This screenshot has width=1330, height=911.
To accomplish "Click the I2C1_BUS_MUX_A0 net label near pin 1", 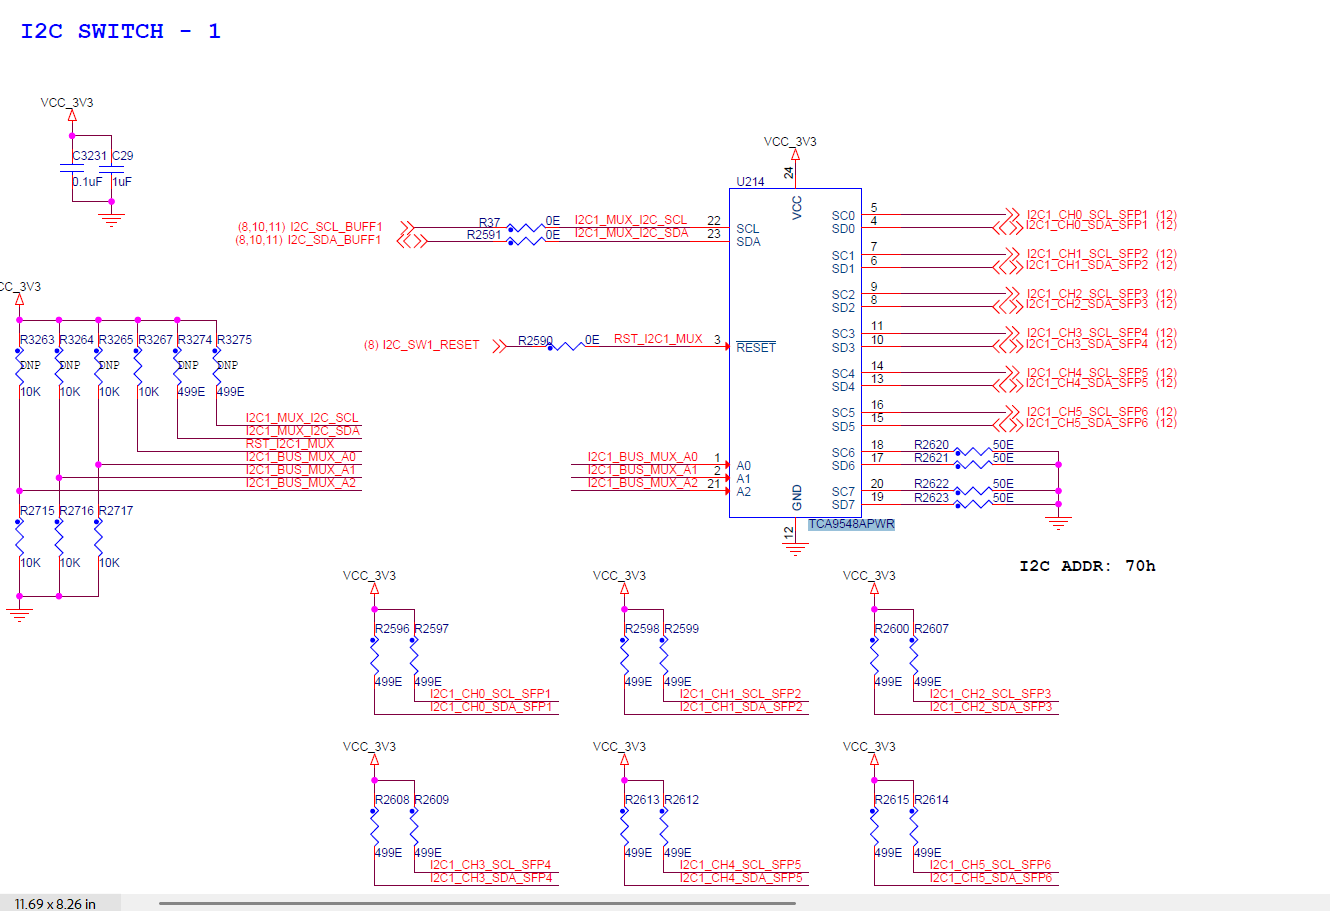I will click(643, 457).
